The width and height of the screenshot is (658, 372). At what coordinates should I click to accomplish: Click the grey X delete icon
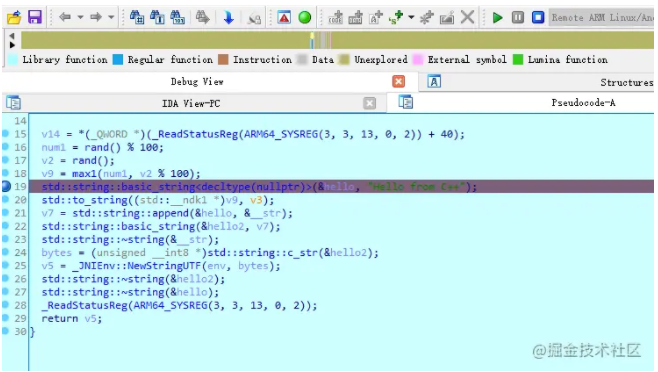click(467, 17)
